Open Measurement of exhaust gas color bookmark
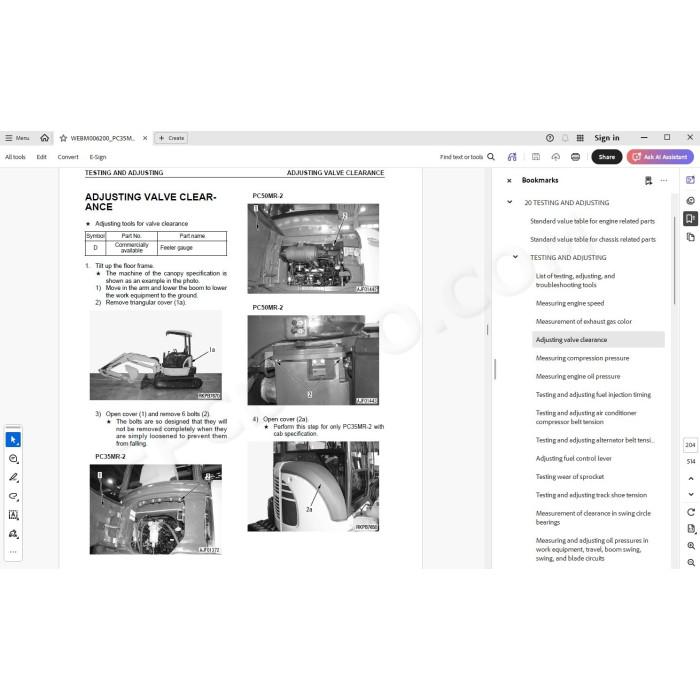 583,321
